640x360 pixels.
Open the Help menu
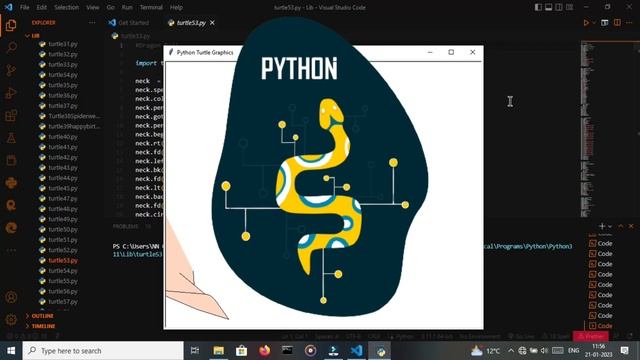click(176, 7)
